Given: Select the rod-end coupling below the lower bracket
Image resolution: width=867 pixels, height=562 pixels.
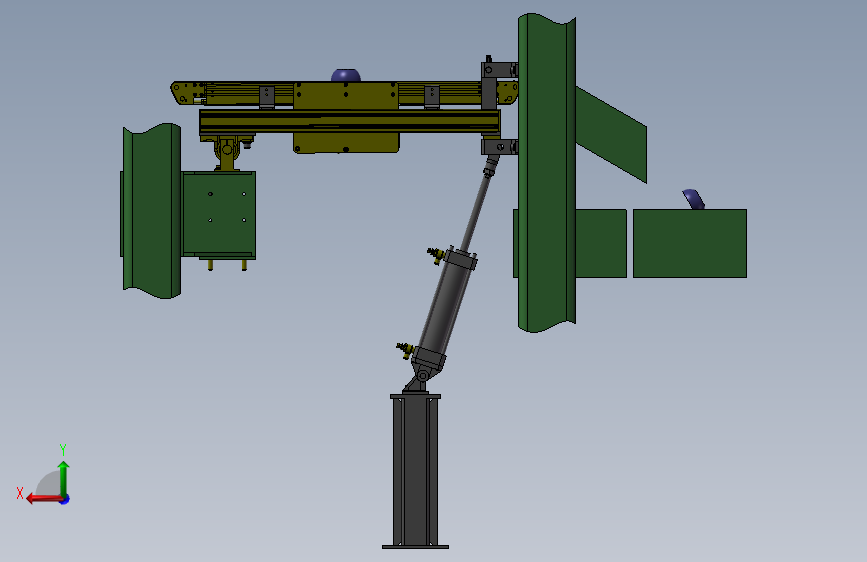Looking at the screenshot, I should (490, 166).
